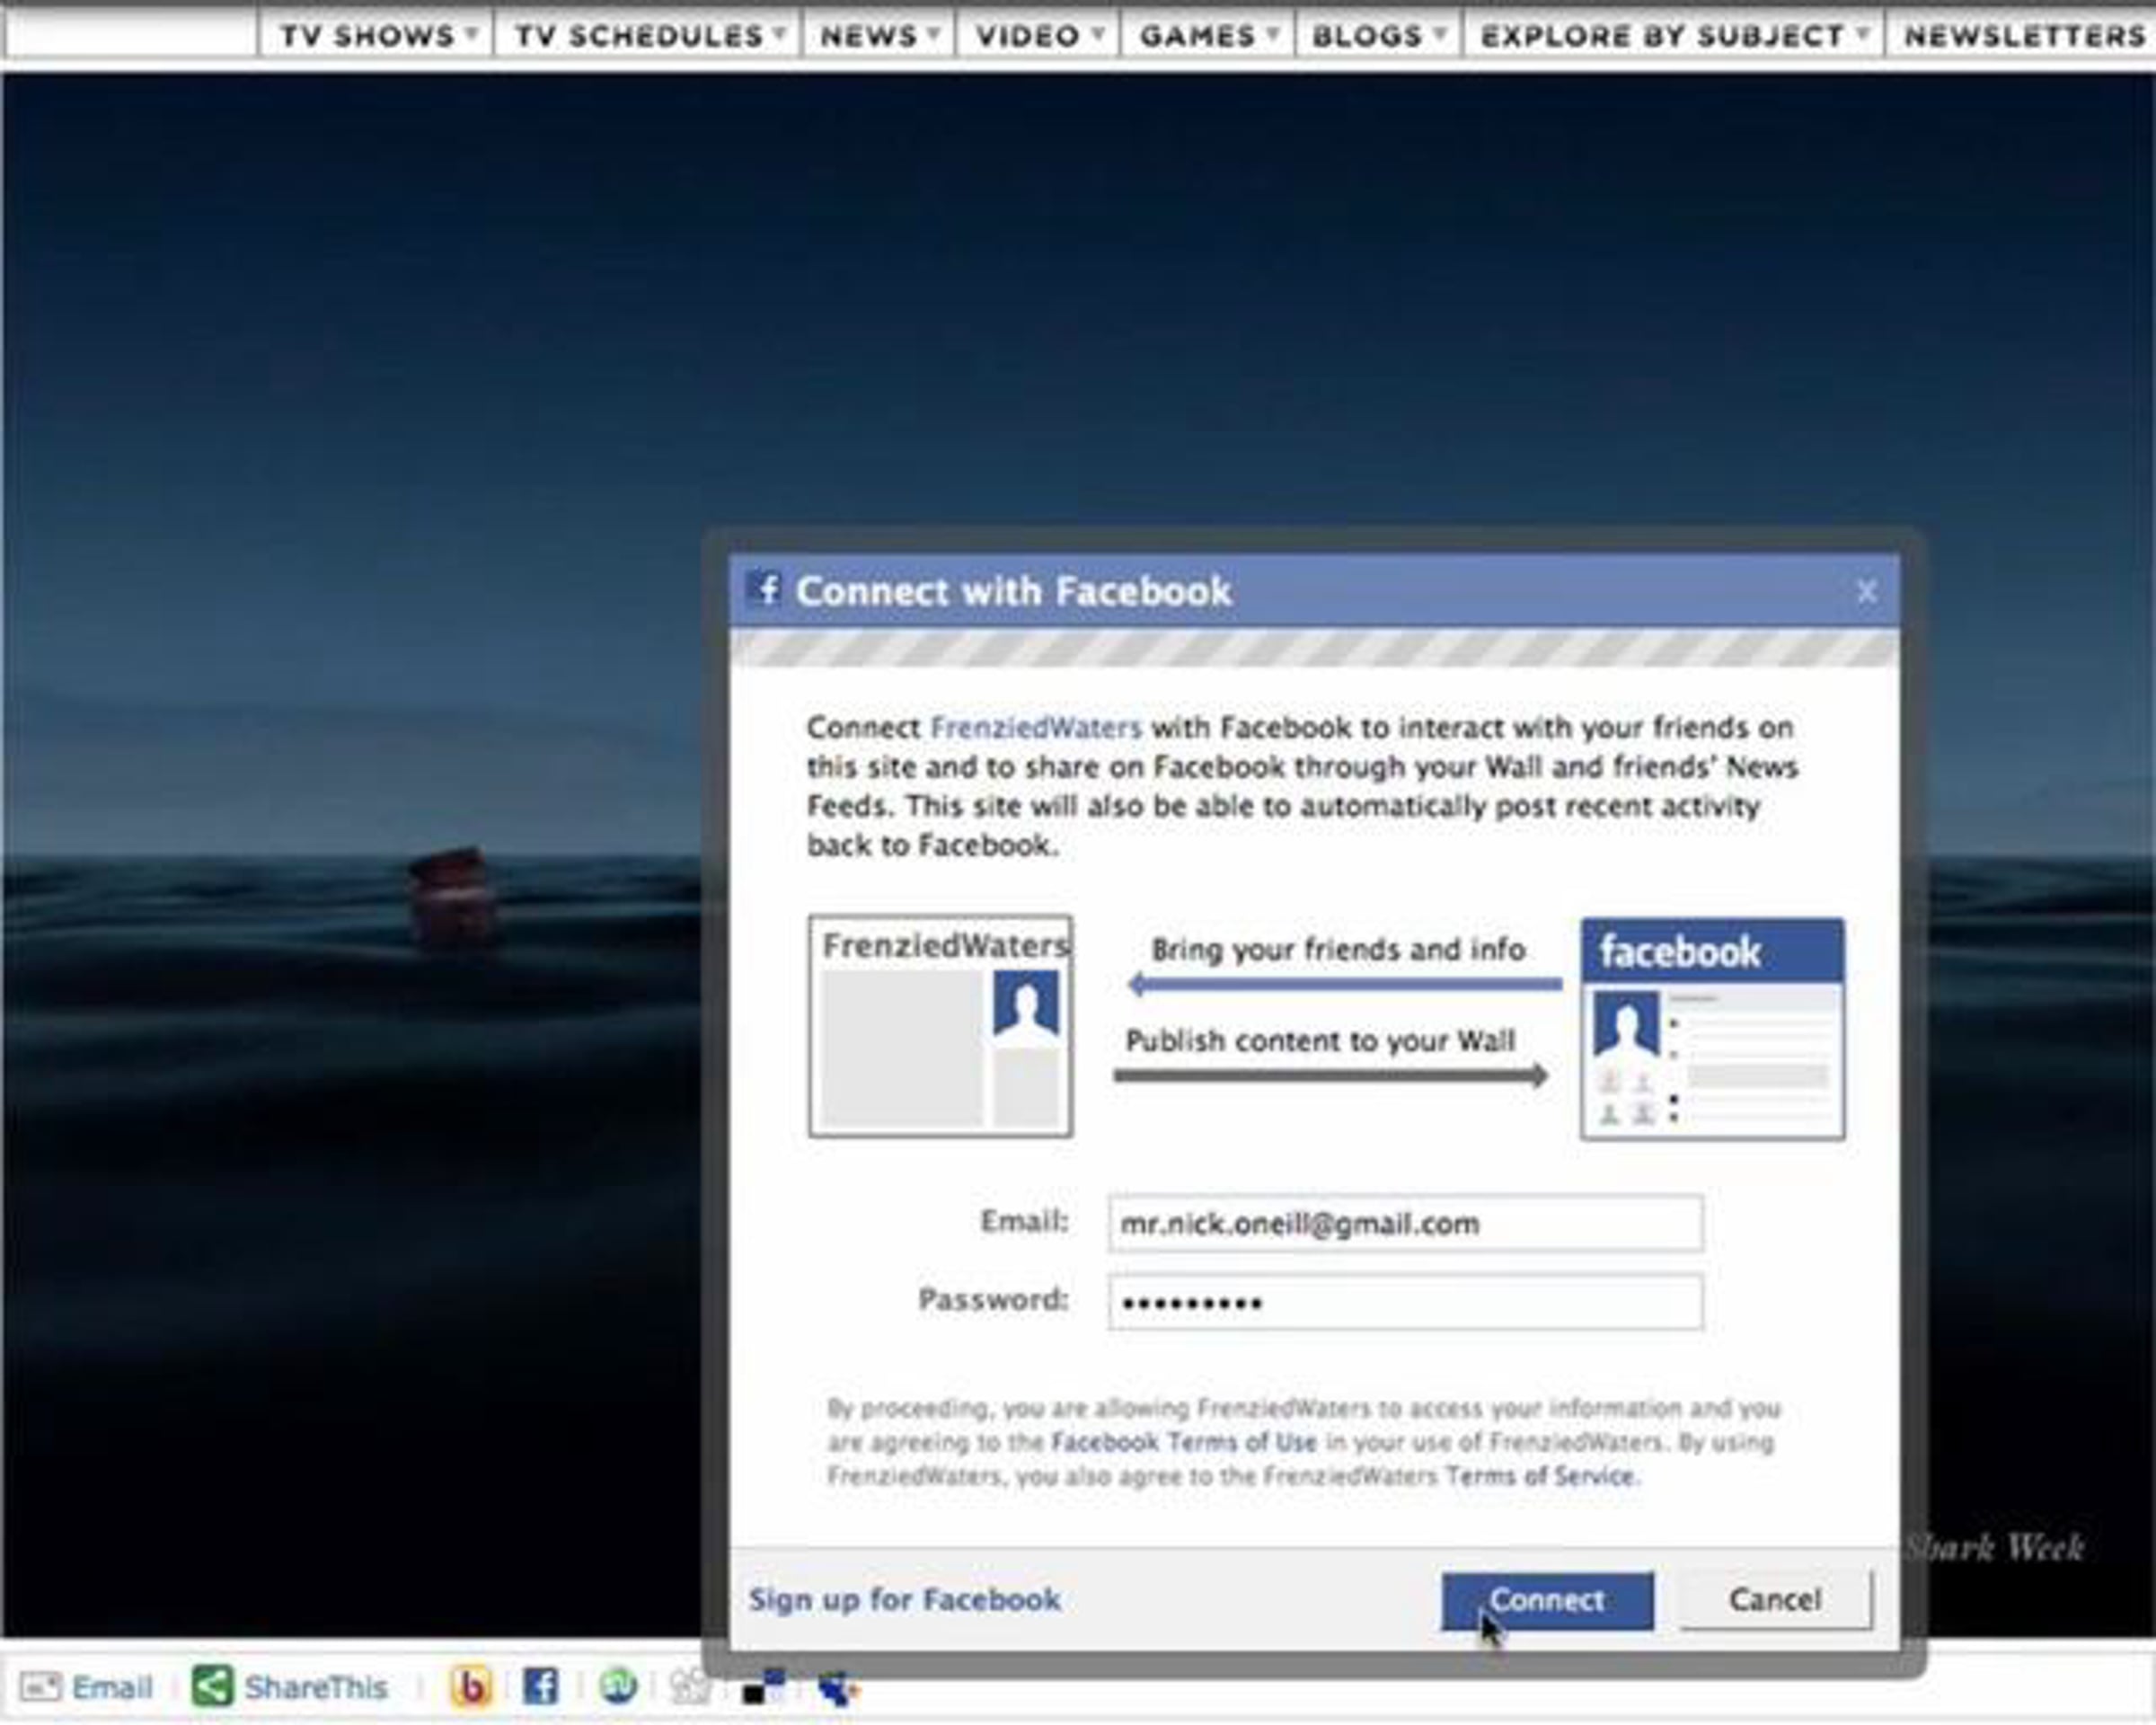The width and height of the screenshot is (2156, 1725).
Task: Click the Delicious bookmark icon
Action: 764,1688
